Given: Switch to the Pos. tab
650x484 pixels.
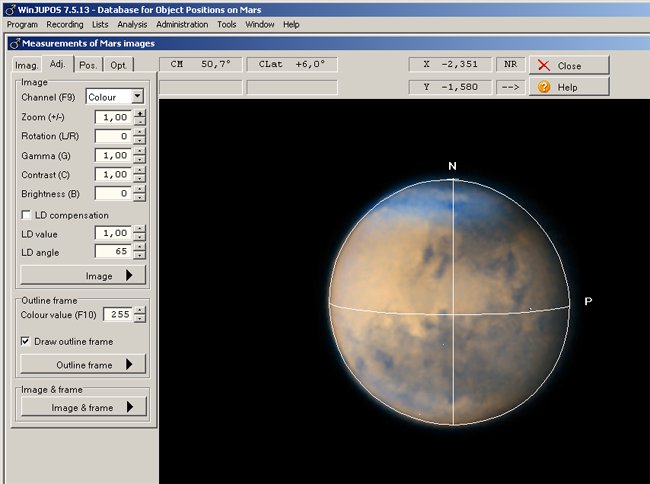Looking at the screenshot, I should tap(89, 65).
